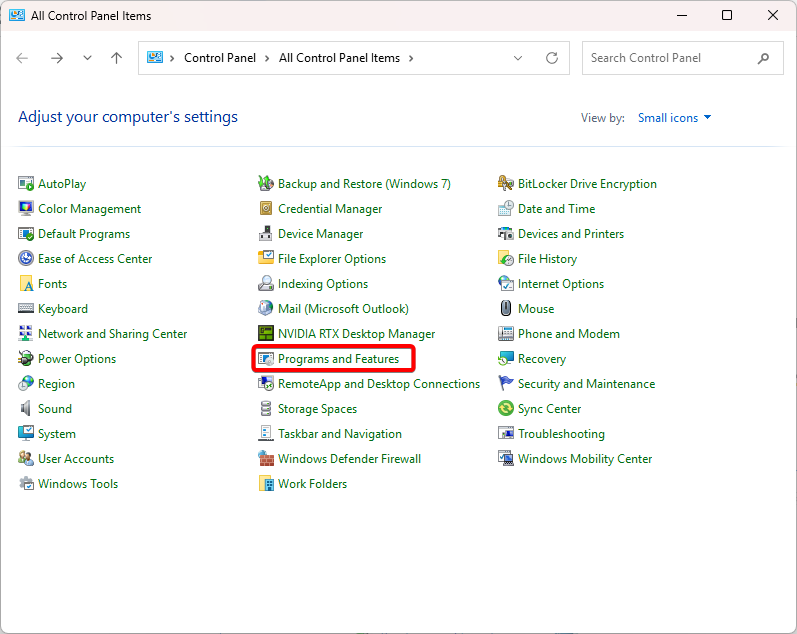Refresh the Control Panel view

552,58
